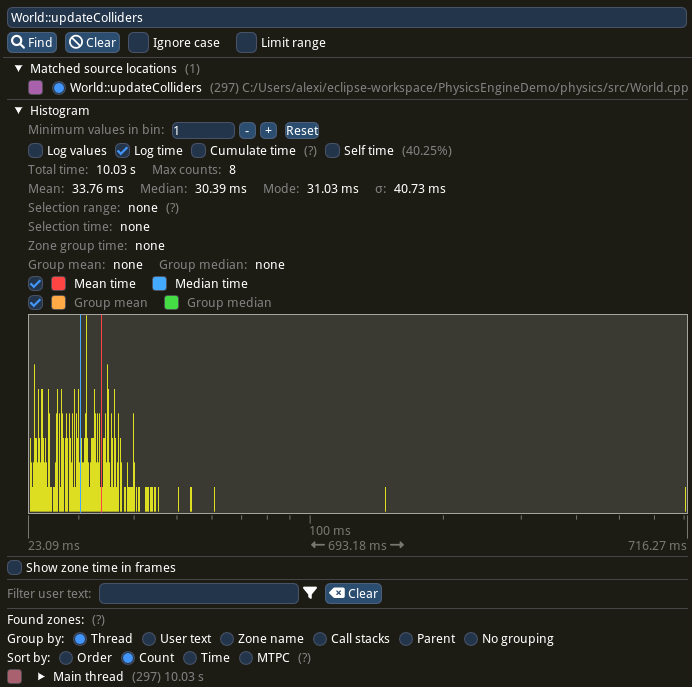This screenshot has width=692, height=687.
Task: Click the Clear search button
Action: click(x=92, y=42)
